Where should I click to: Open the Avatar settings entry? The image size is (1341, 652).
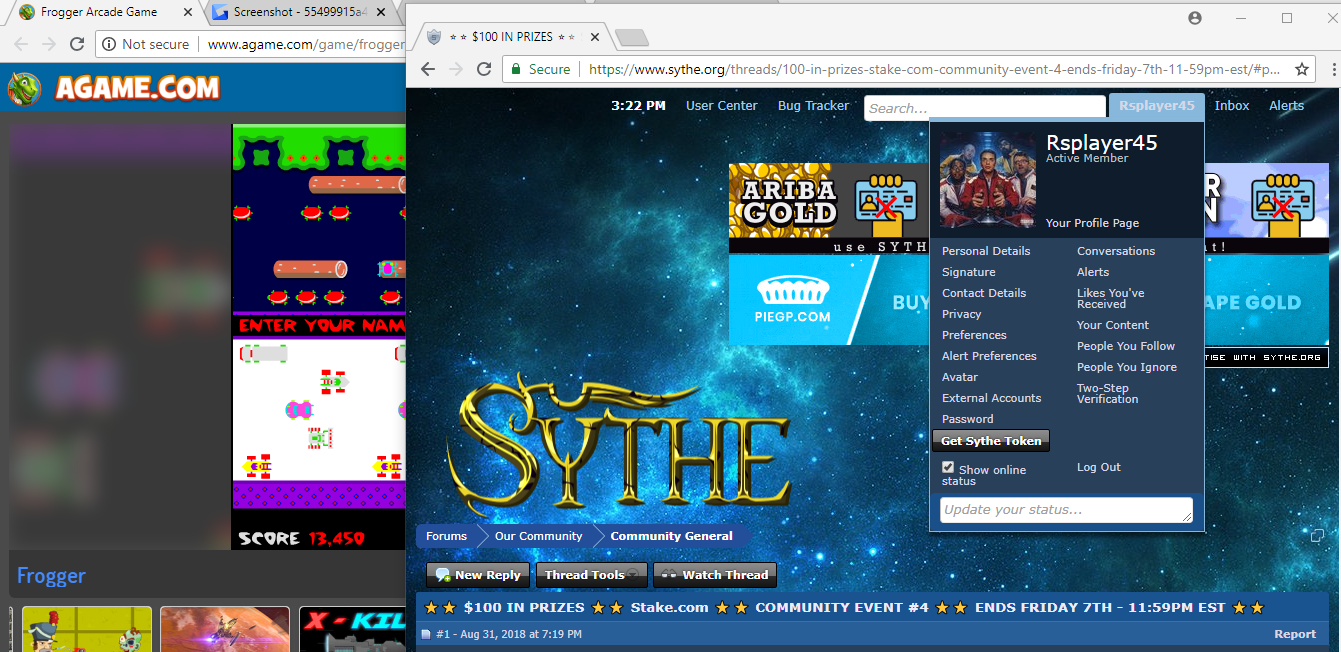[960, 377]
